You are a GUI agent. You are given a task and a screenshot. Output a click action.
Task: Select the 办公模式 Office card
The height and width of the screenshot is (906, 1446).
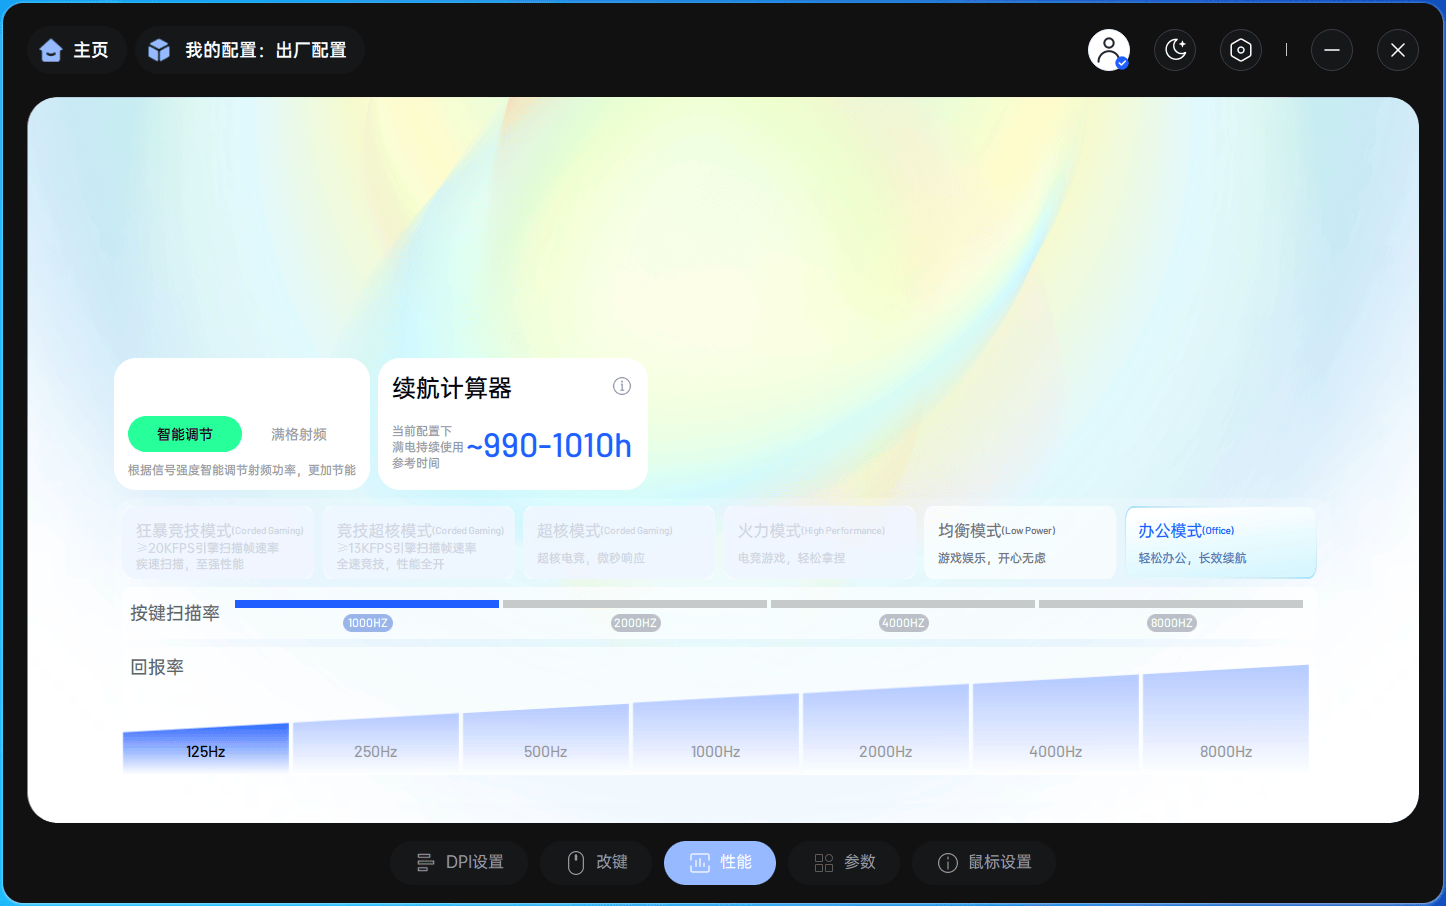pyautogui.click(x=1219, y=542)
